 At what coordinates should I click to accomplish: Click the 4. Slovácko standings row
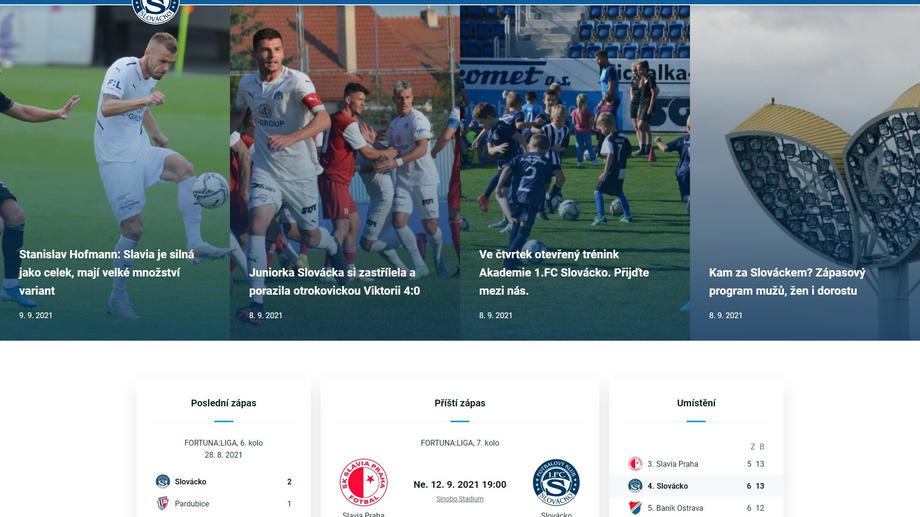click(696, 486)
